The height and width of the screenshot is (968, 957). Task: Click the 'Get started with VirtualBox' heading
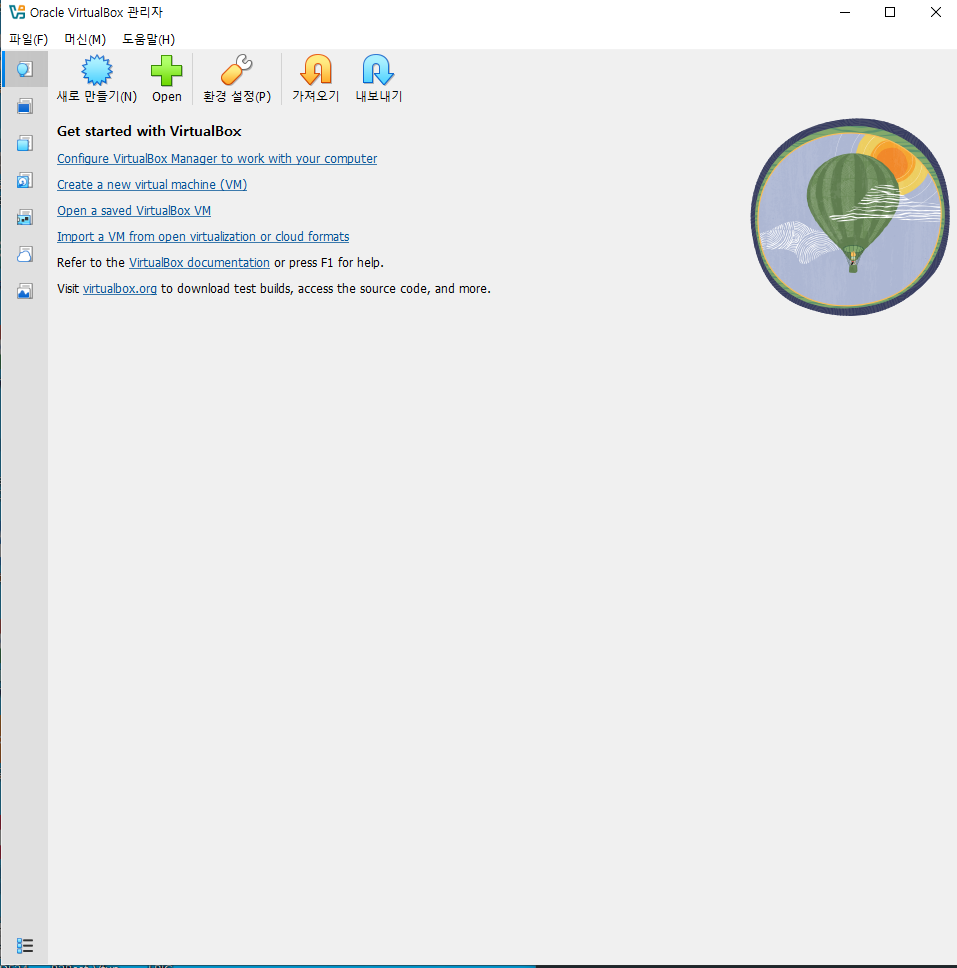(x=149, y=131)
